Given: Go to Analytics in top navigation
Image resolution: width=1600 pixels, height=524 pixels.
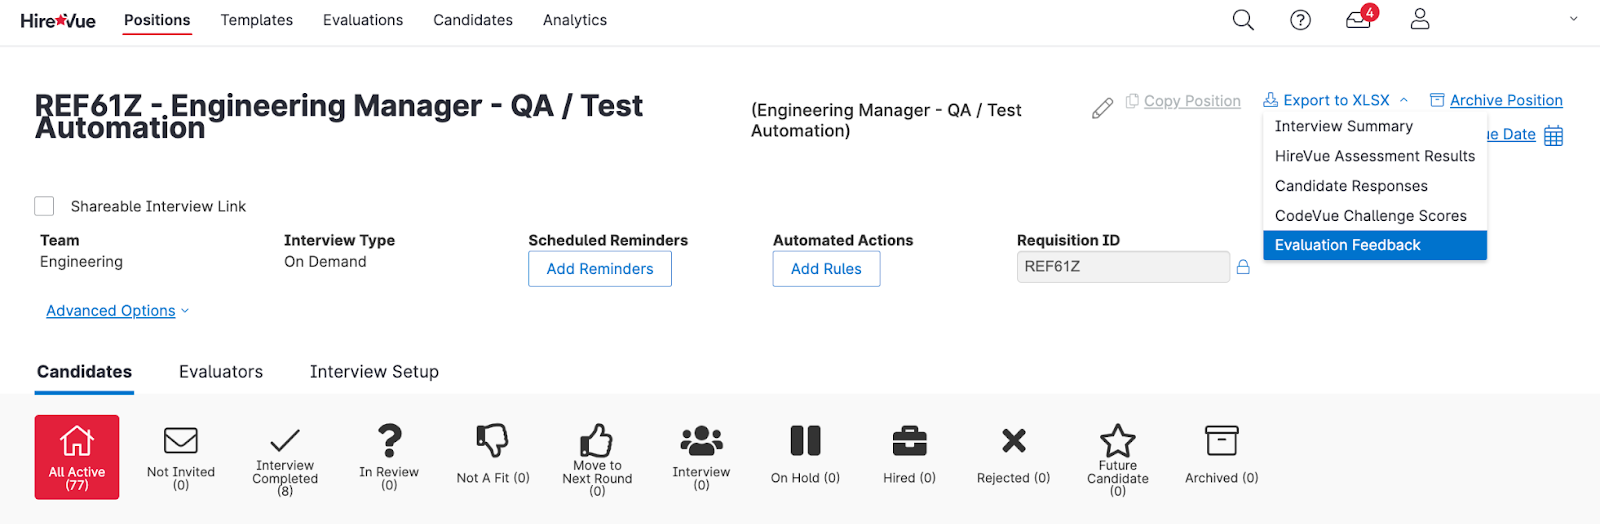Looking at the screenshot, I should tap(575, 20).
